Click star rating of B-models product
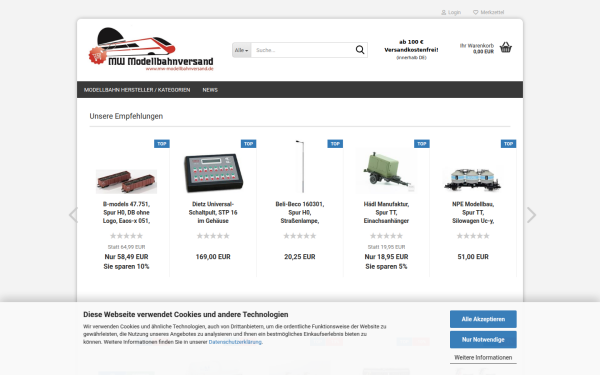The height and width of the screenshot is (375, 600). click(126, 236)
